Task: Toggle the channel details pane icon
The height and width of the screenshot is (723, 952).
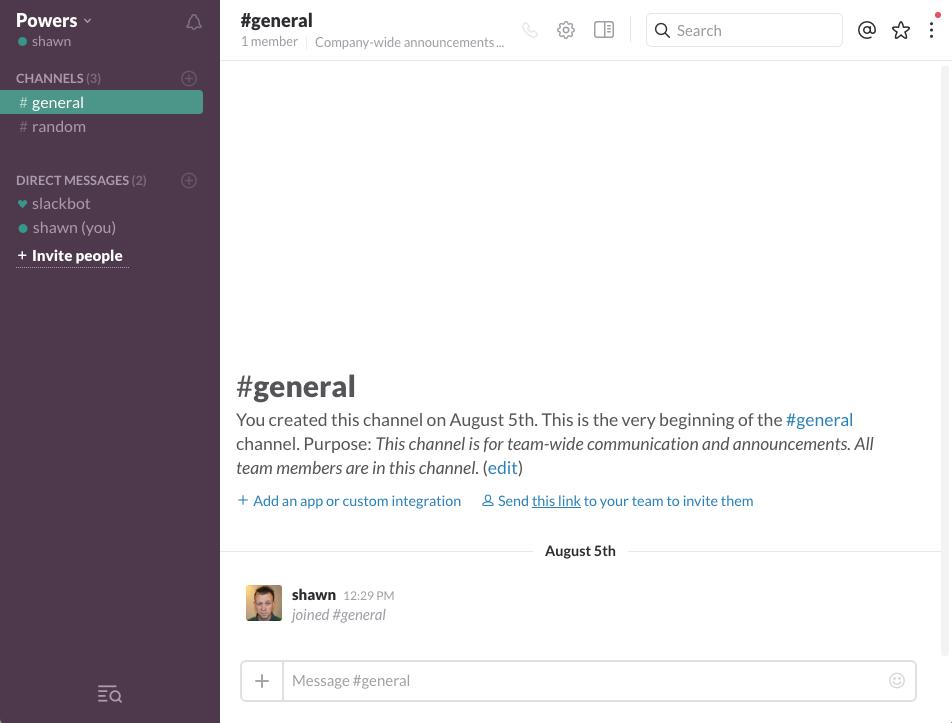Action: (x=604, y=30)
